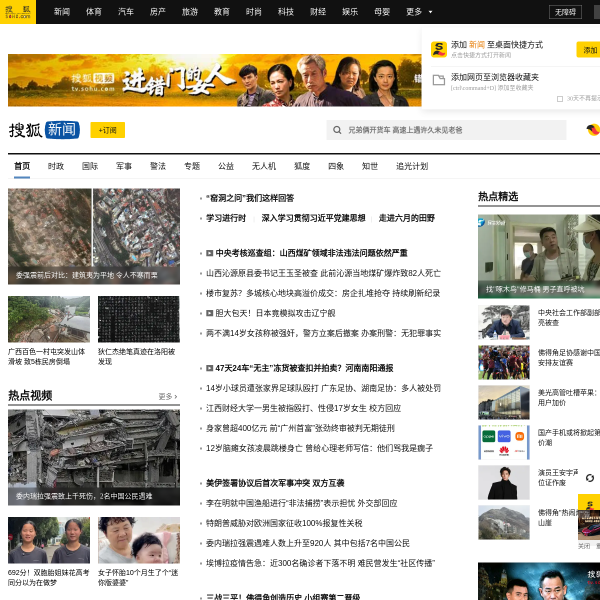Click the yellow 添加 button in popup

click(589, 50)
